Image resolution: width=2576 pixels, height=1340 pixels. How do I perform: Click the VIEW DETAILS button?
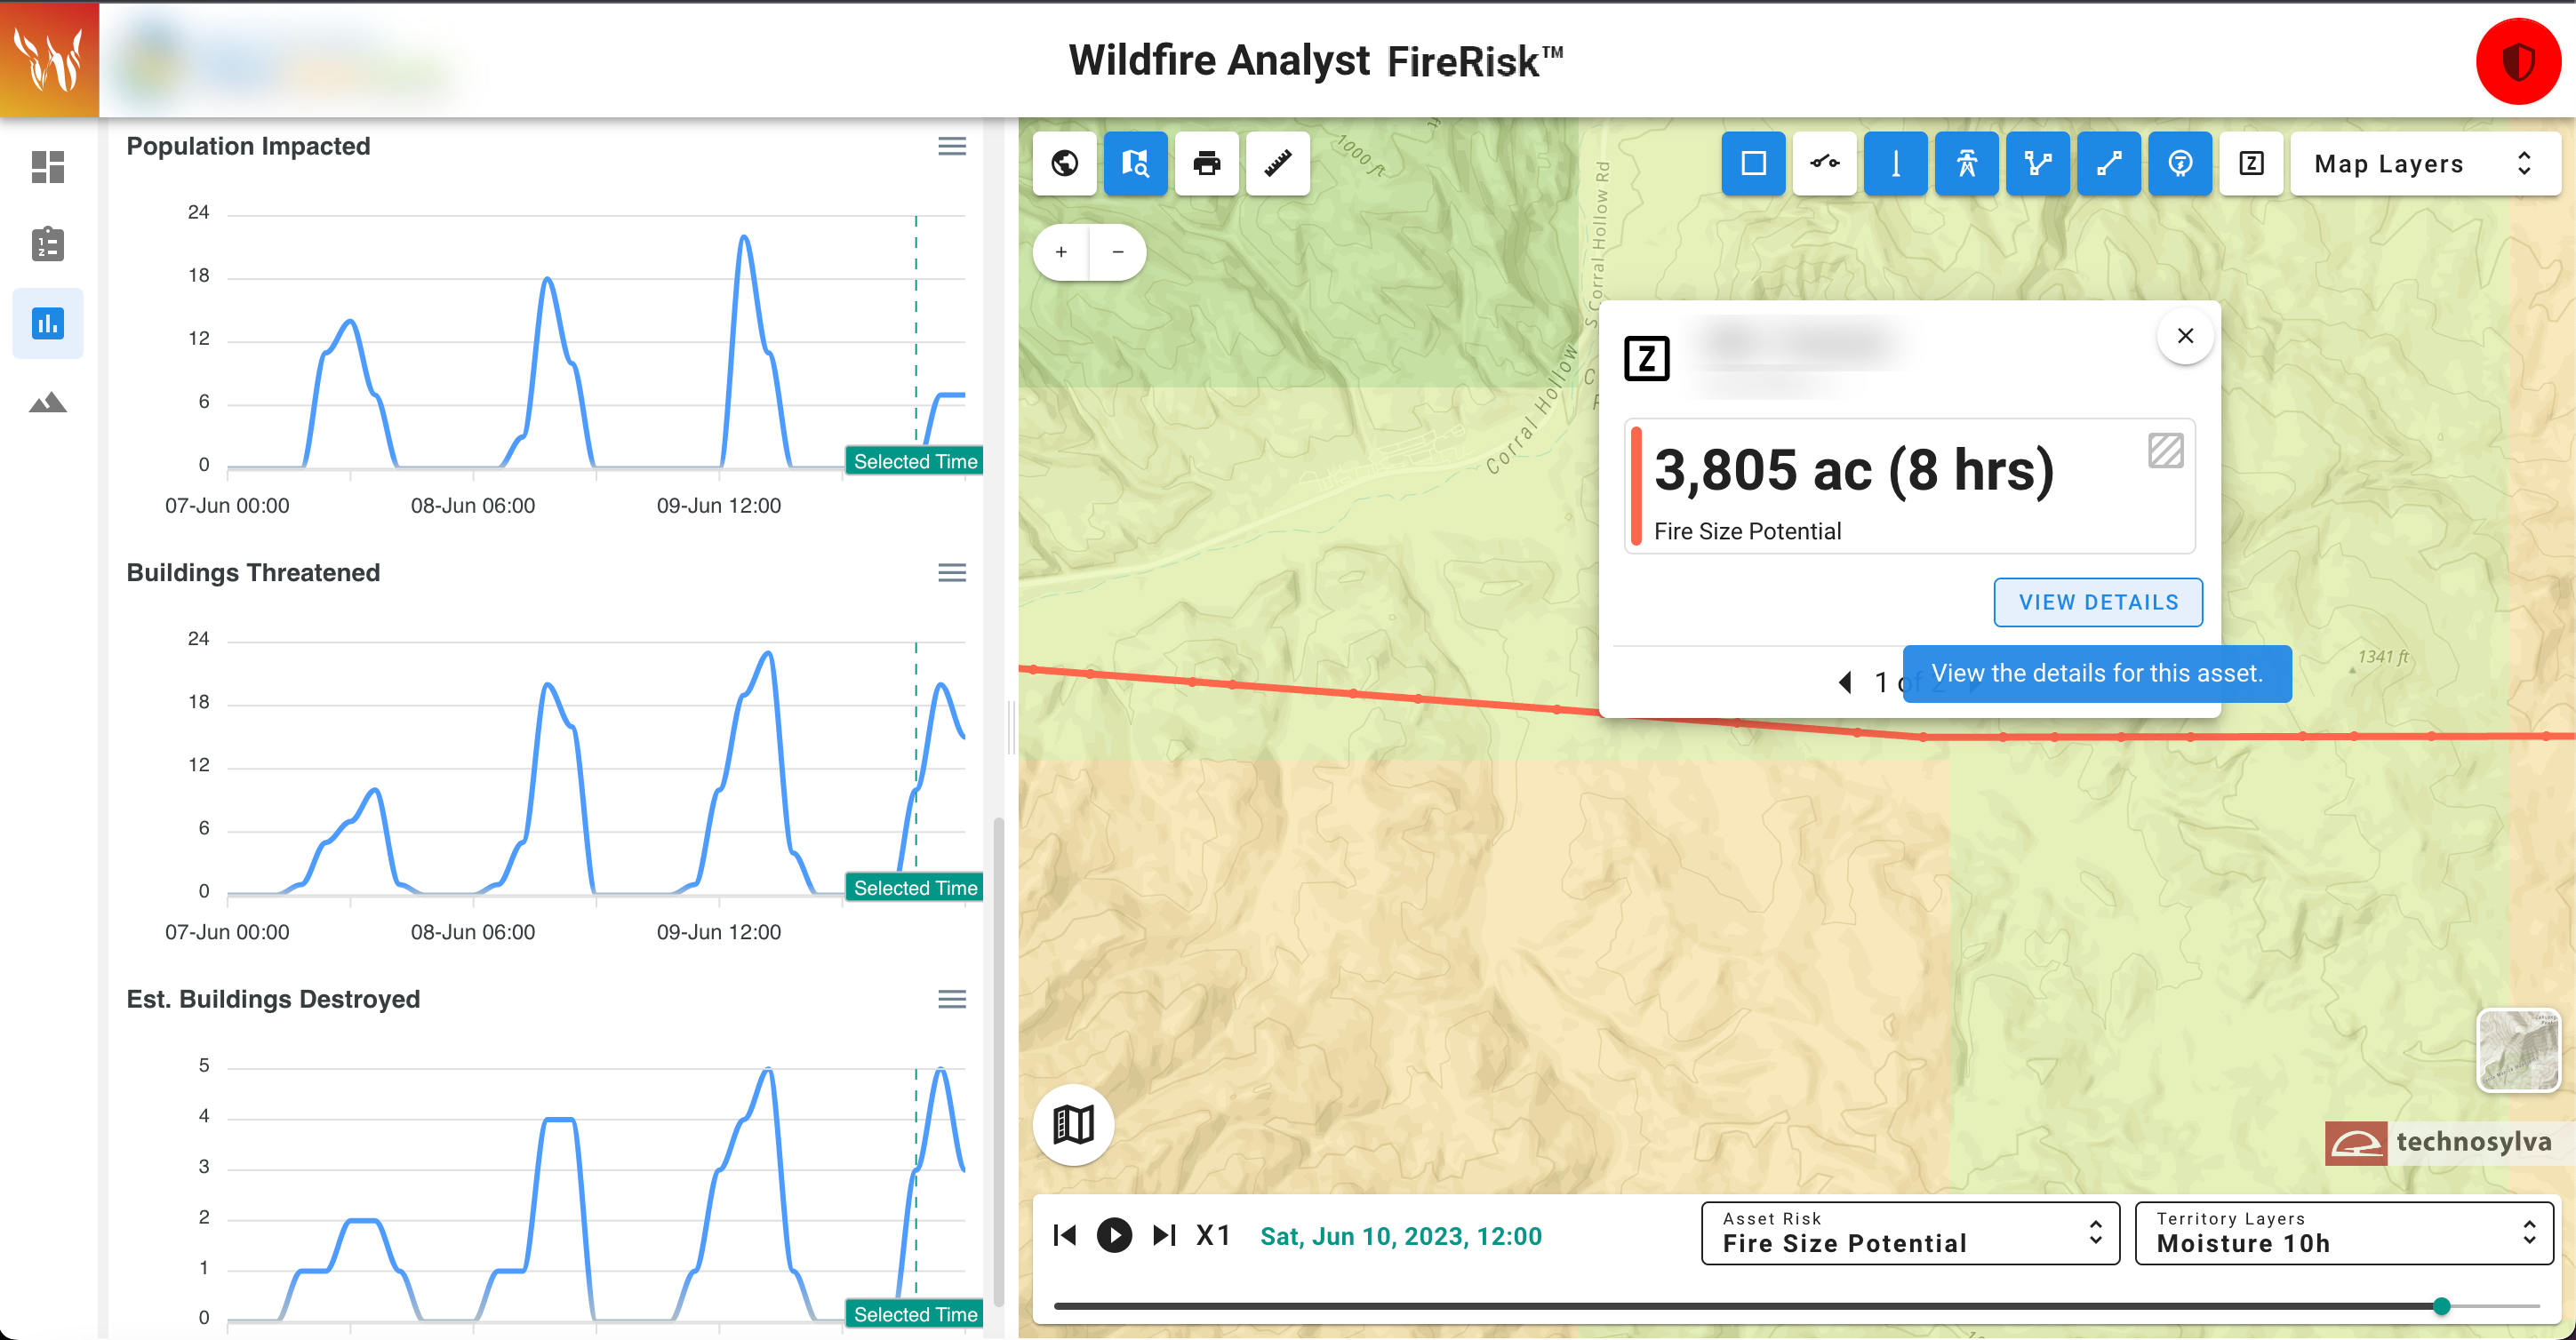click(x=2097, y=602)
